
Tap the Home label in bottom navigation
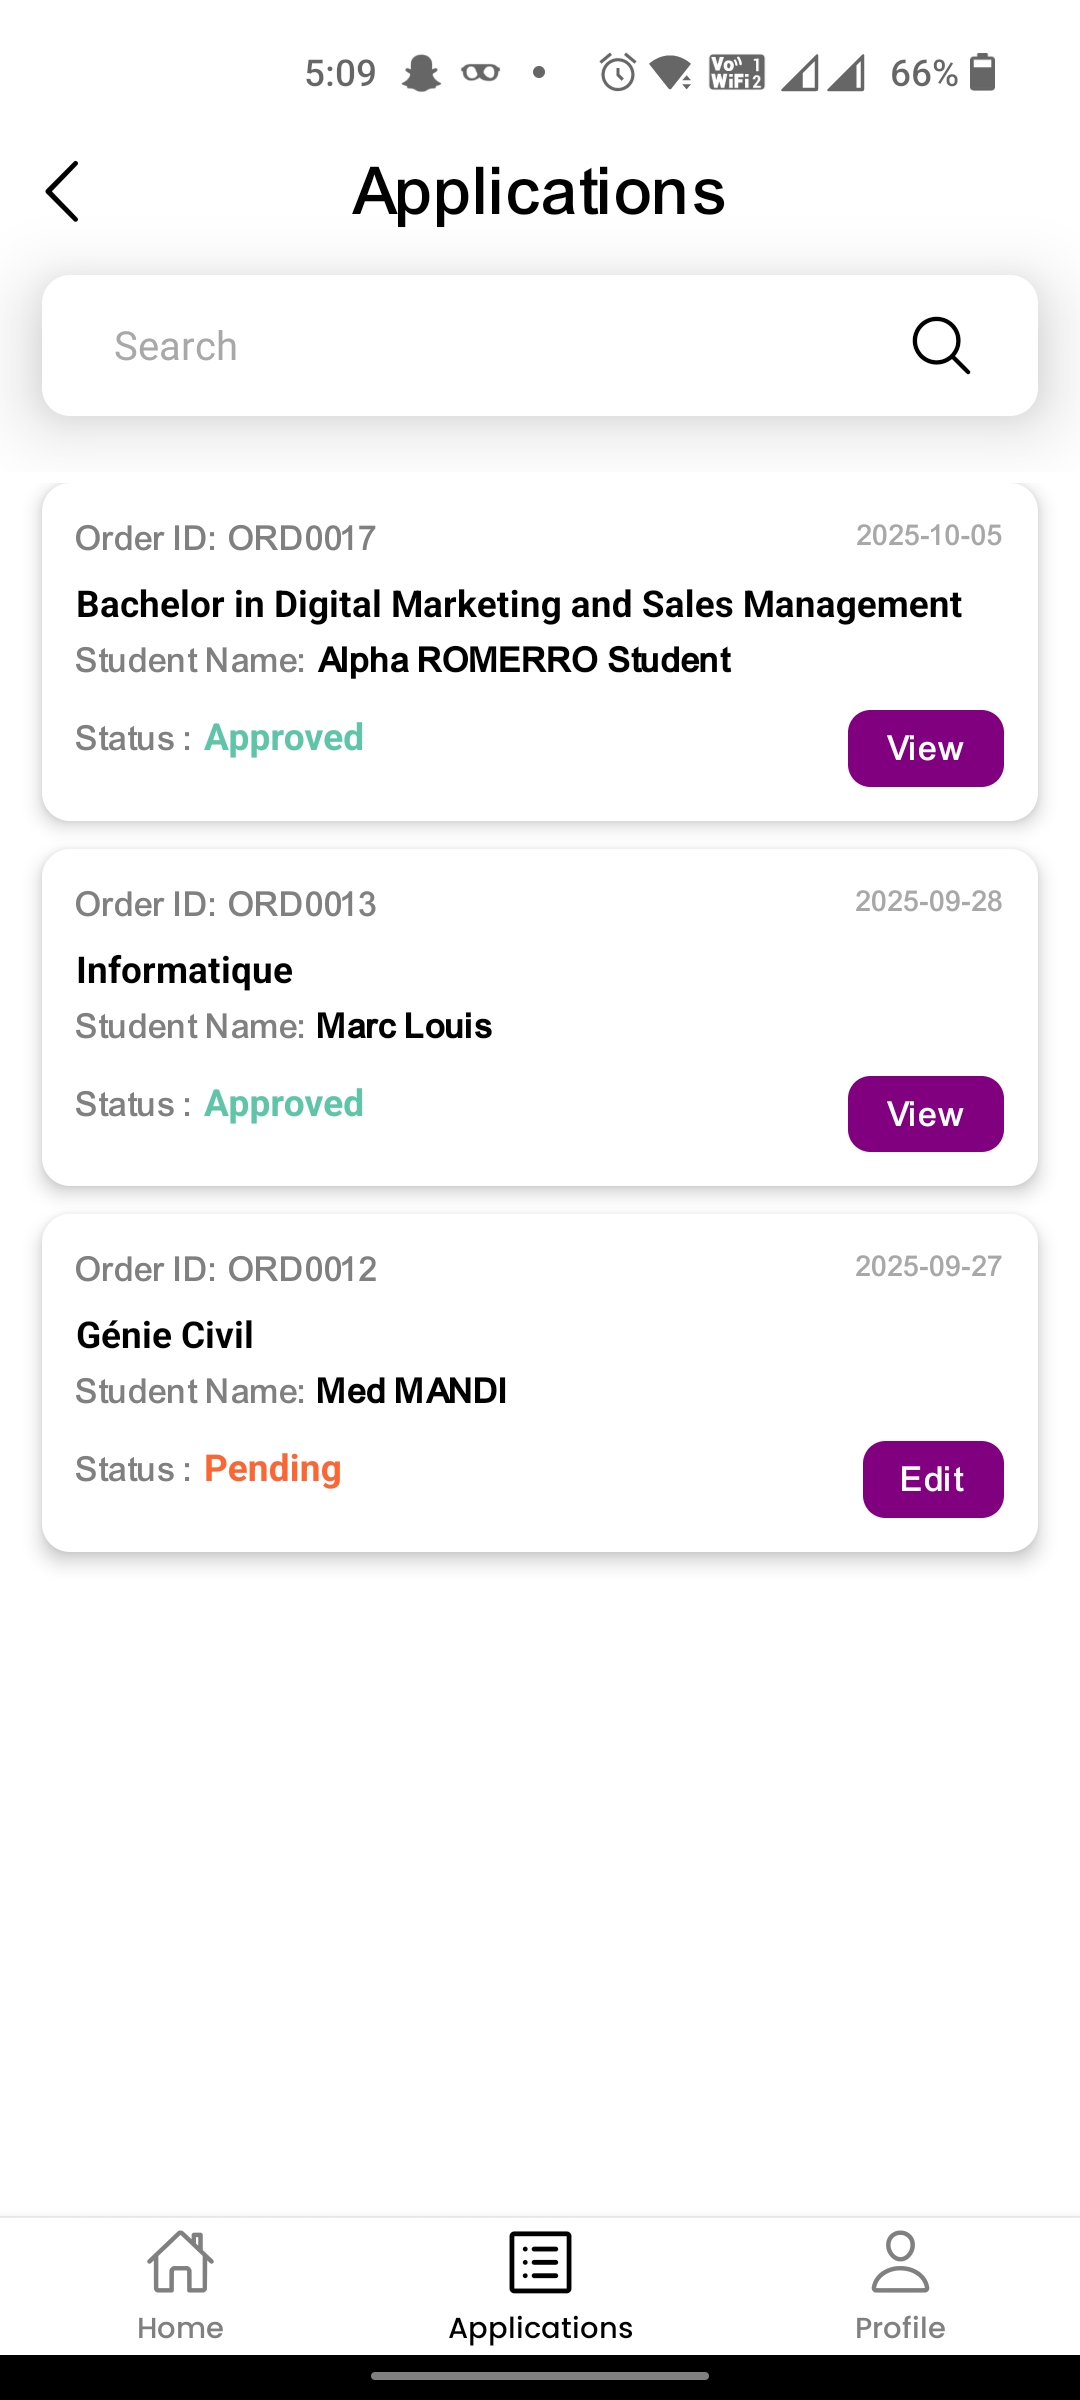click(x=180, y=2328)
